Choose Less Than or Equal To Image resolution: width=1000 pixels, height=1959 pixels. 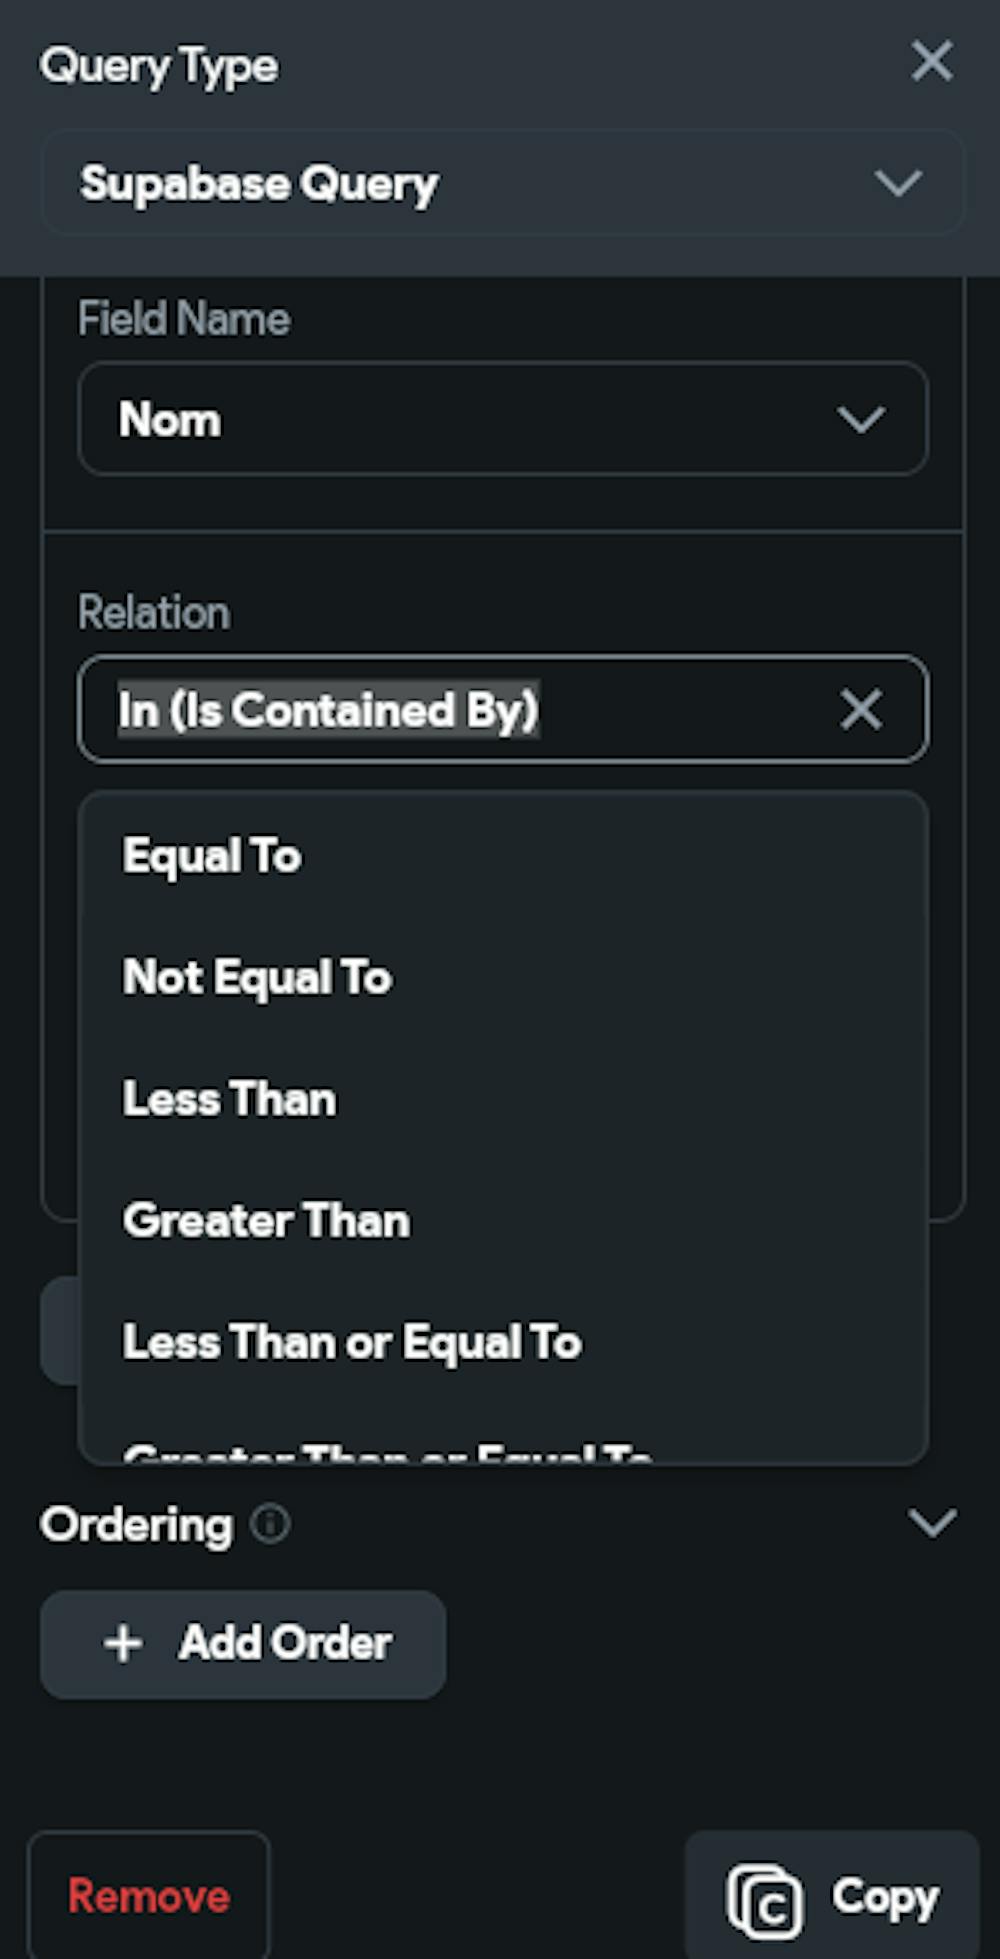(x=352, y=1343)
